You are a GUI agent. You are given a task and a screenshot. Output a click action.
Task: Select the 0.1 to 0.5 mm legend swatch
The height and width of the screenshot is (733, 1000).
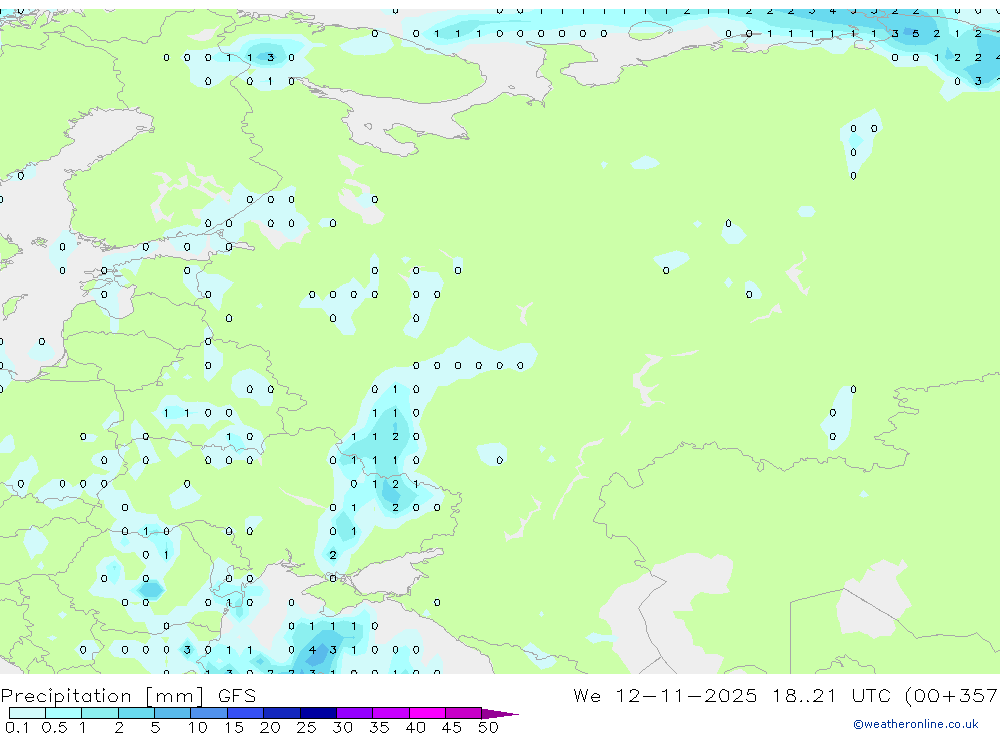coord(27,713)
